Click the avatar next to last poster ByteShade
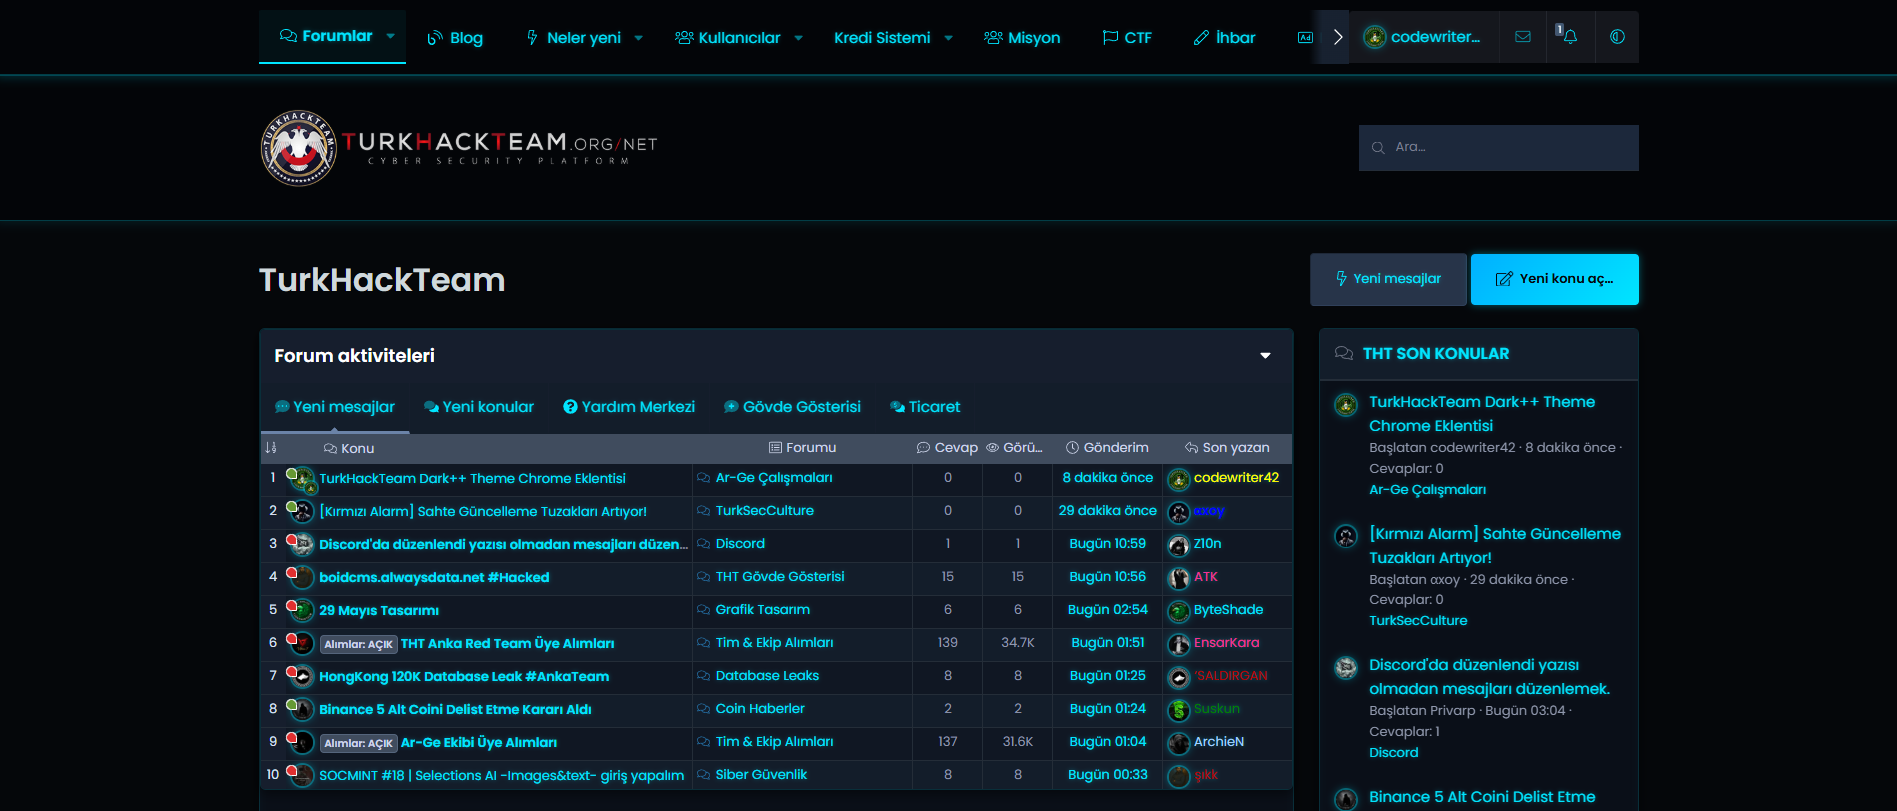Screen dimensions: 1897x811 [1179, 612]
